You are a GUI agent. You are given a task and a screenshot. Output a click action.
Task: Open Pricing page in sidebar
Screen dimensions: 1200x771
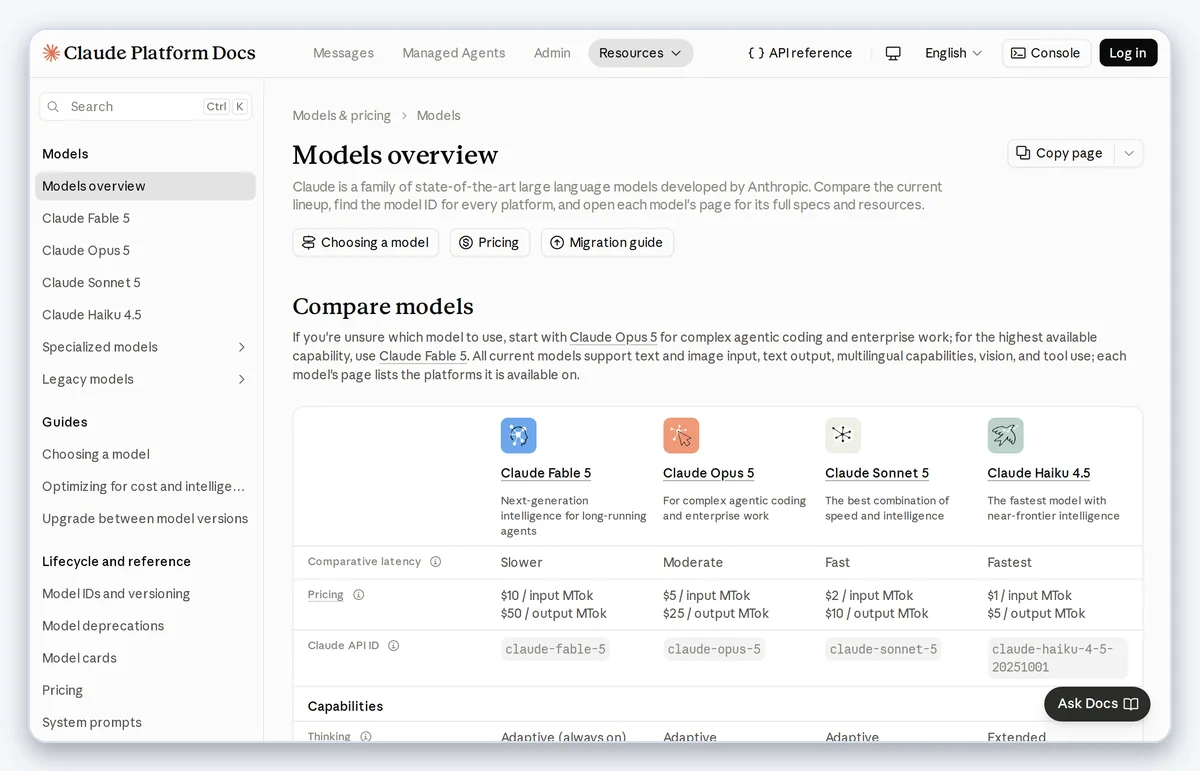(145, 690)
